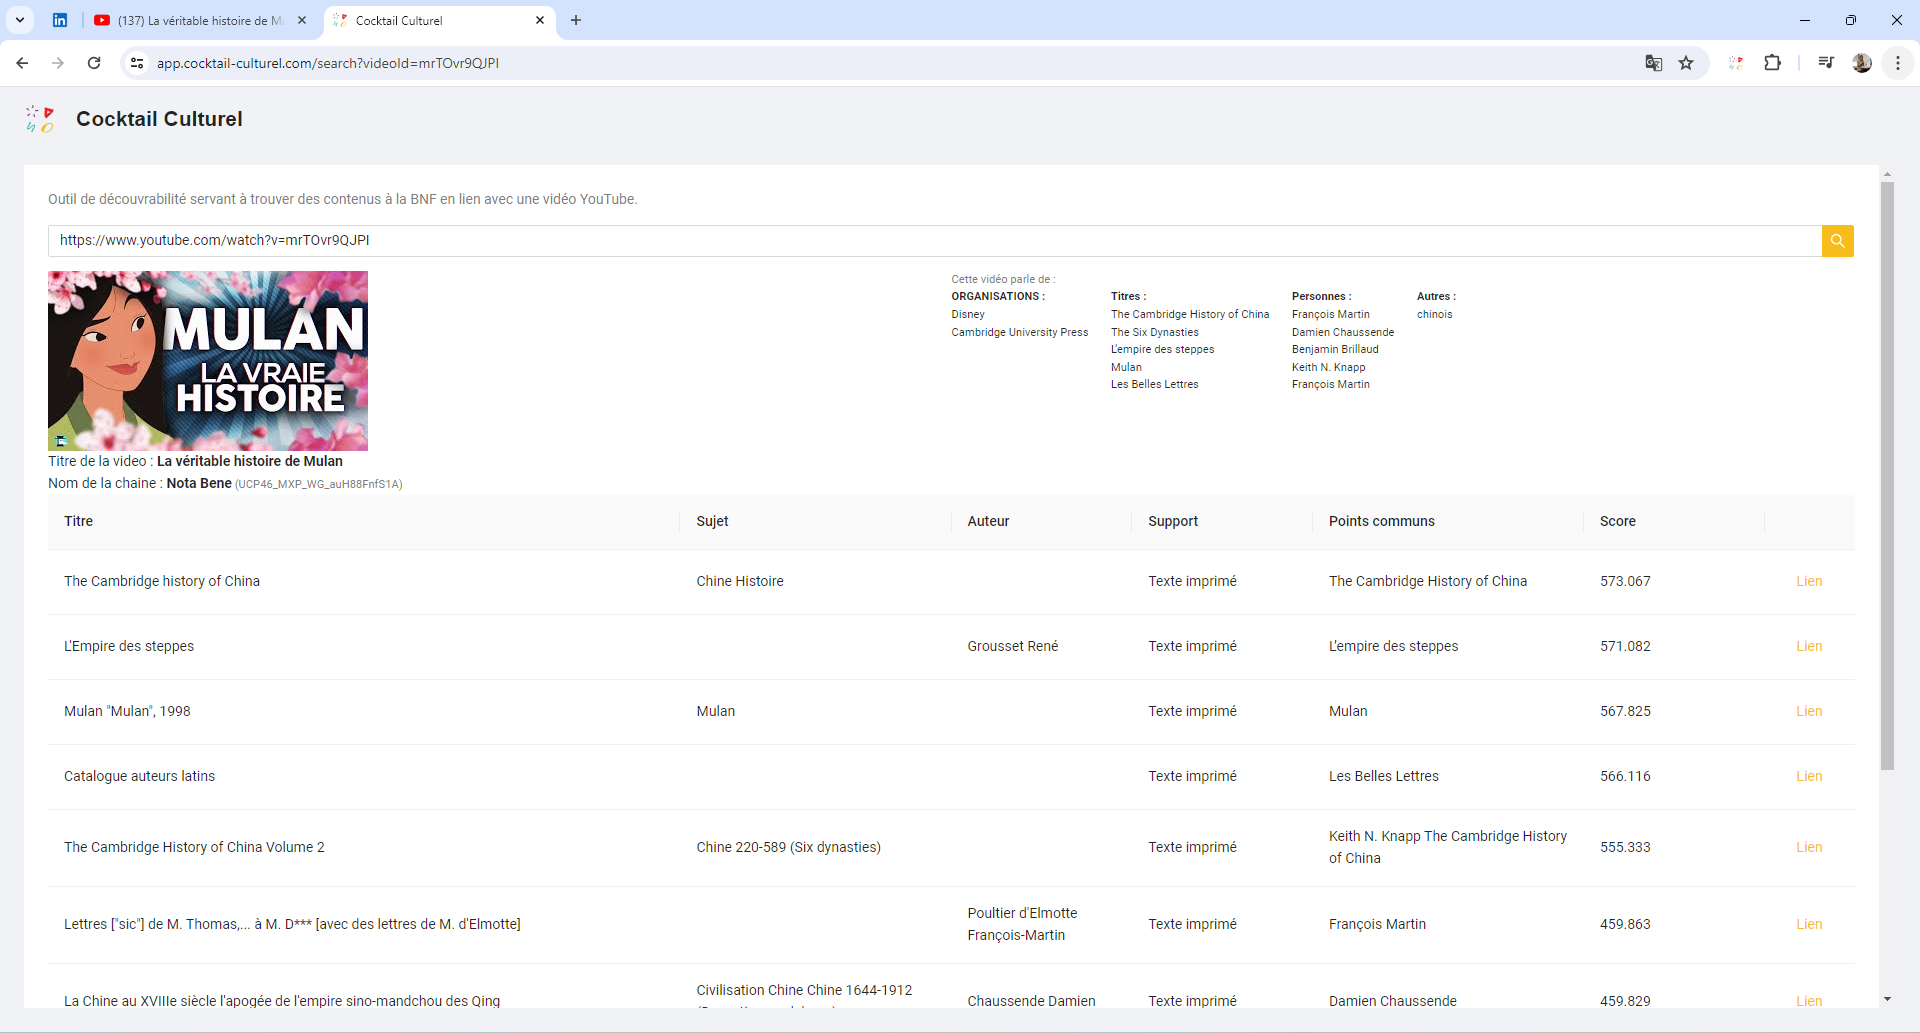Click The Six Dynasties in Titres list
The height and width of the screenshot is (1033, 1920).
(1155, 332)
